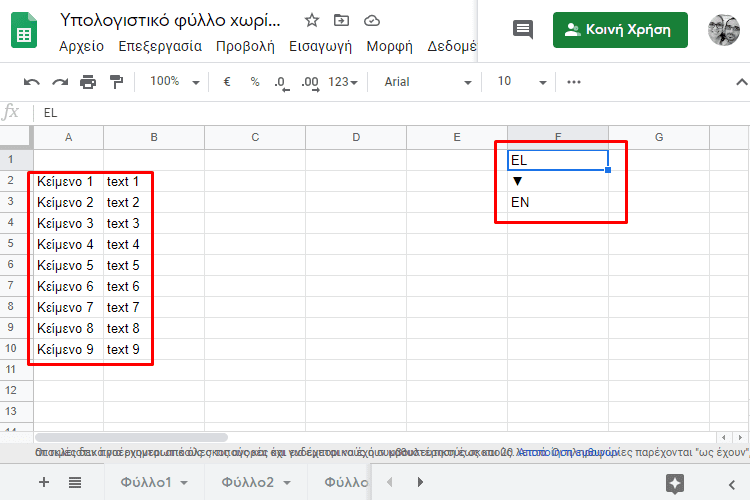The image size is (750, 500).
Task: Open the font size 10 dropdown
Action: [521, 82]
